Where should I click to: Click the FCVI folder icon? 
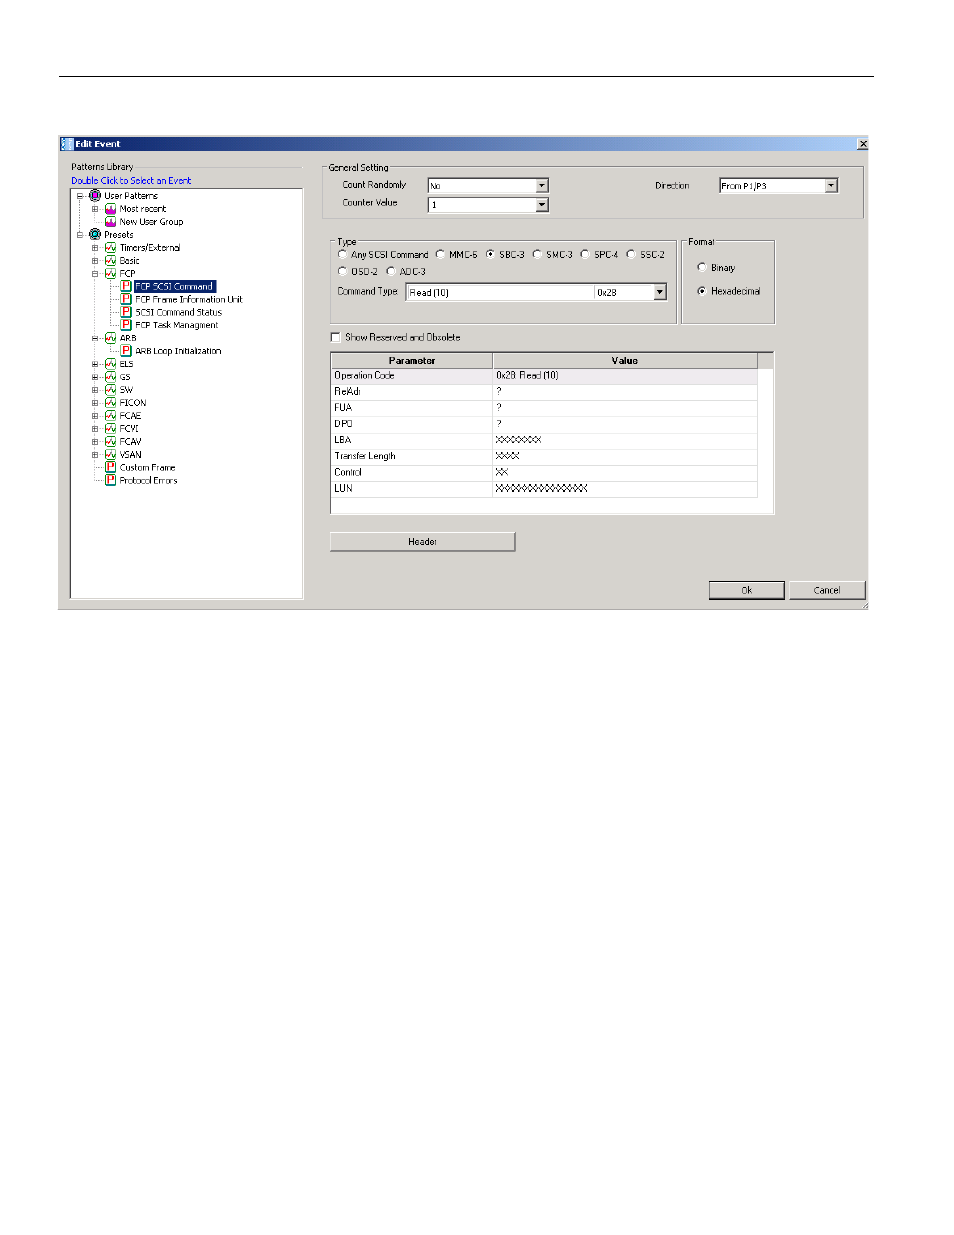[x=111, y=429]
